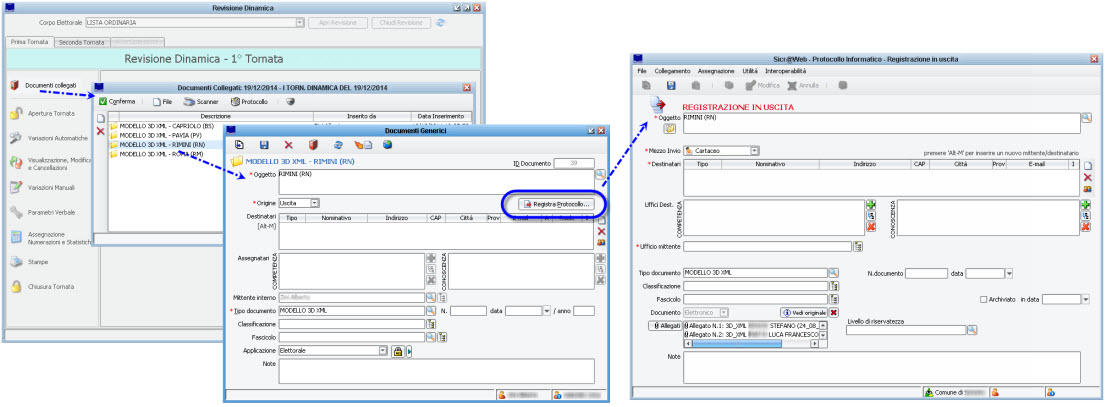Click Classificazione field in Documenti Generici
1113x407 pixels.
click(x=351, y=324)
